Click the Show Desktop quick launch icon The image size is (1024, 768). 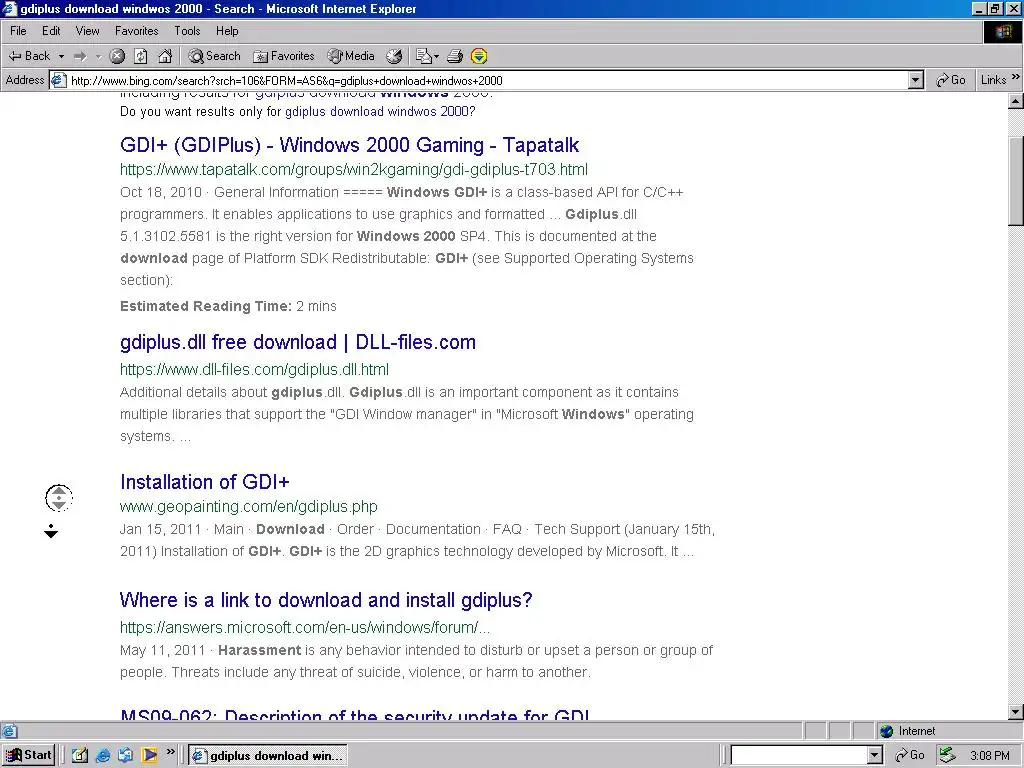80,756
